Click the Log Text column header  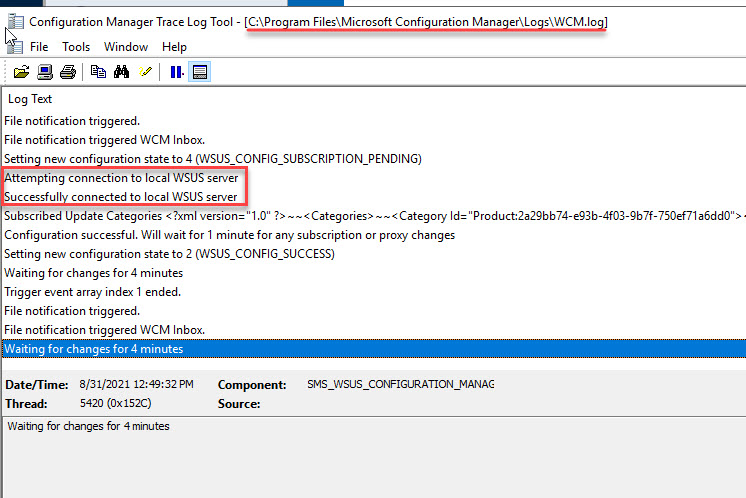30,99
